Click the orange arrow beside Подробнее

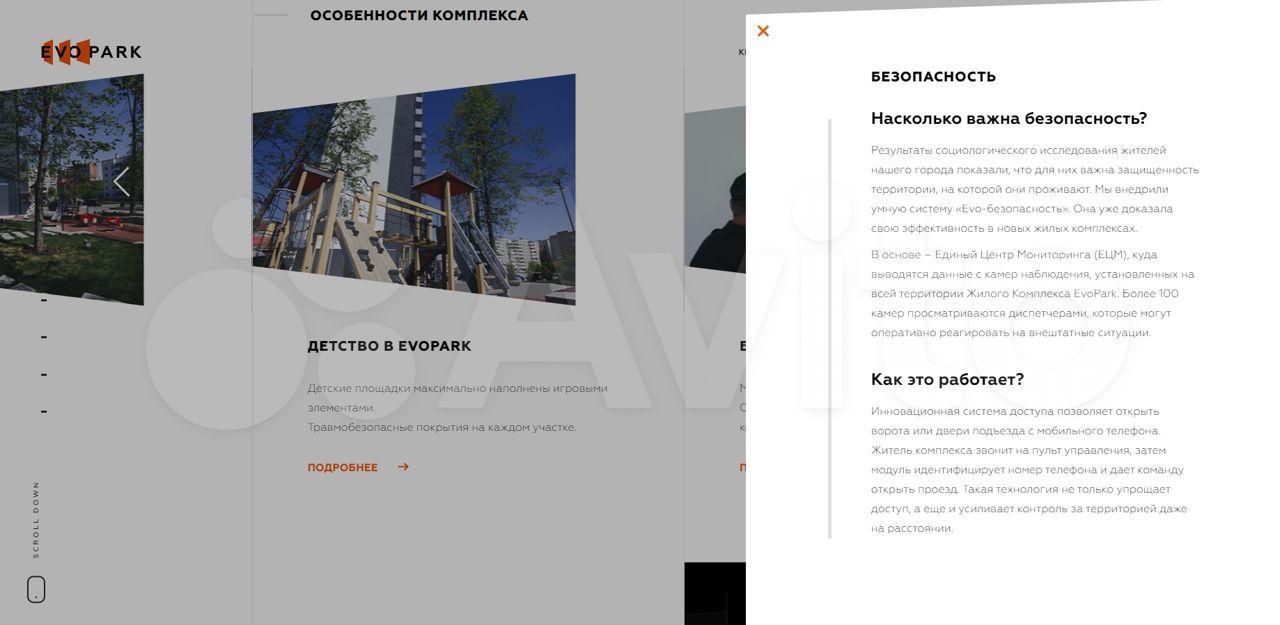point(403,467)
